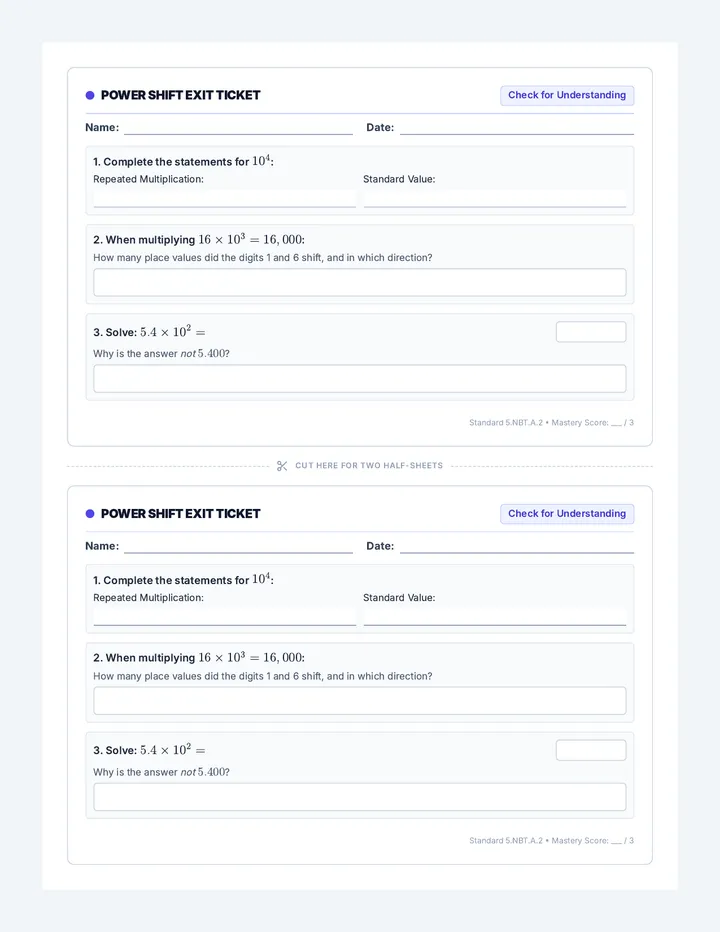
Task: Click the purple dot beside bottom ticket title
Action: [90, 514]
